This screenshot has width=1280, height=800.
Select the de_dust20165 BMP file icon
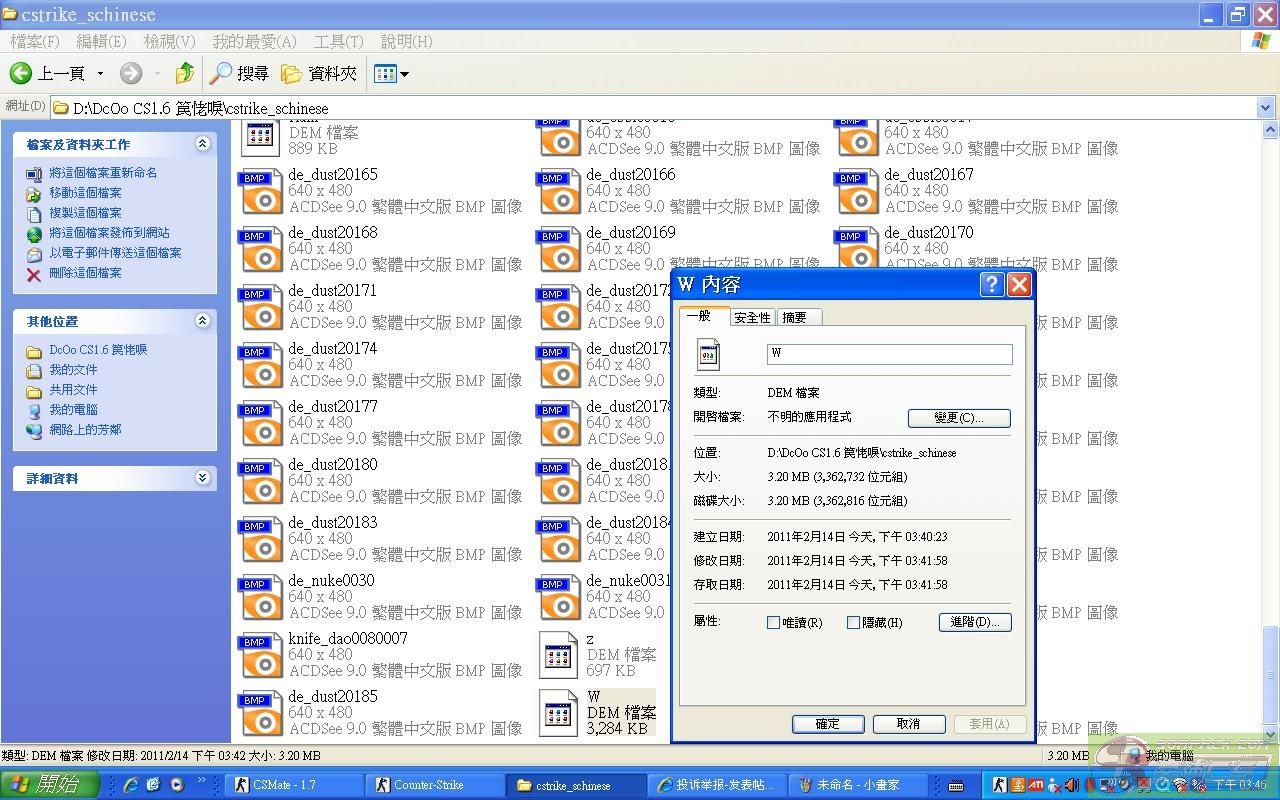coord(260,191)
